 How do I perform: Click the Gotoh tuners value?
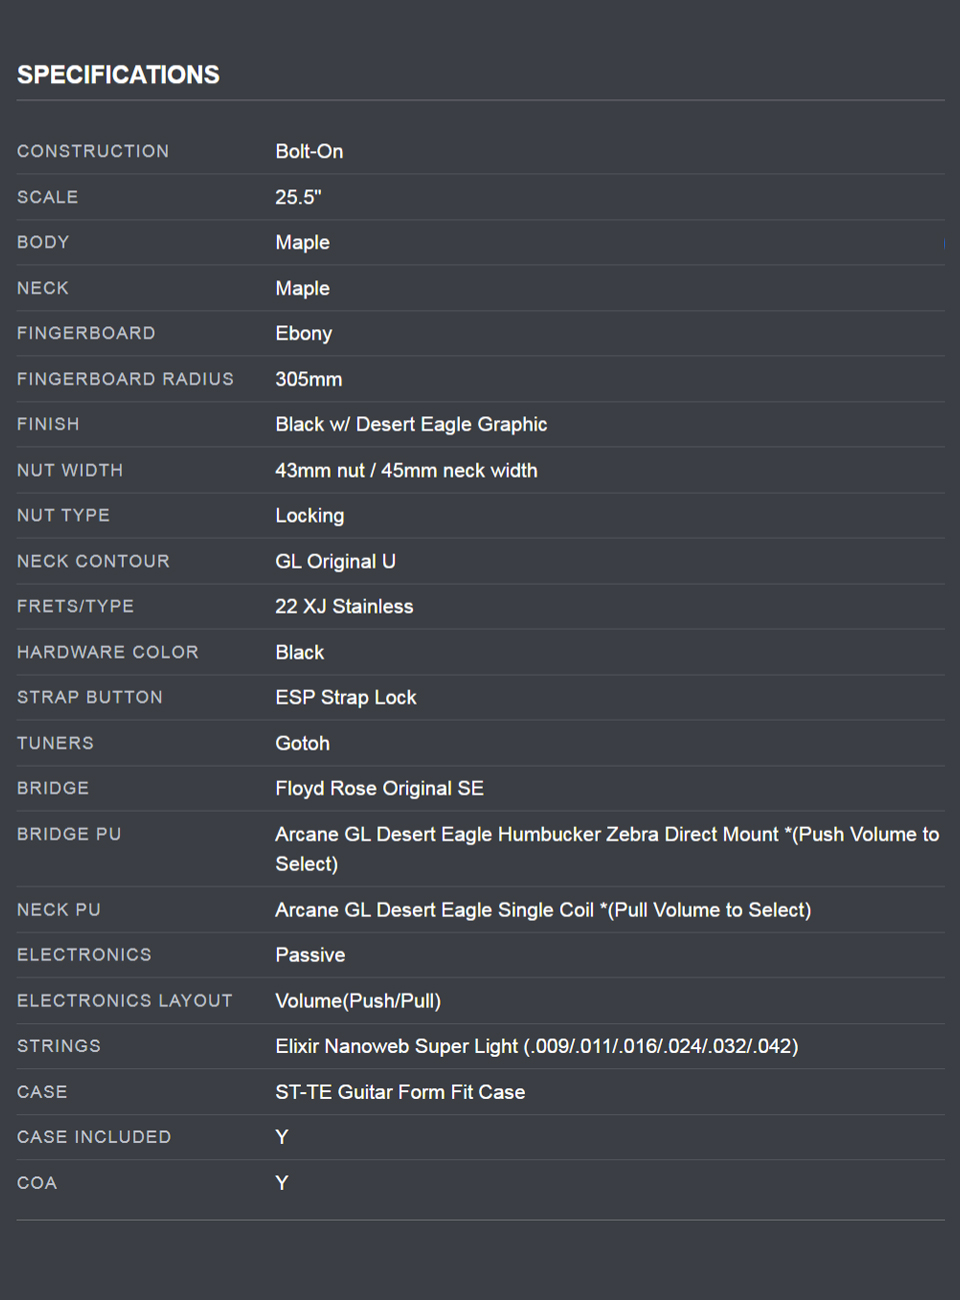pyautogui.click(x=302, y=743)
